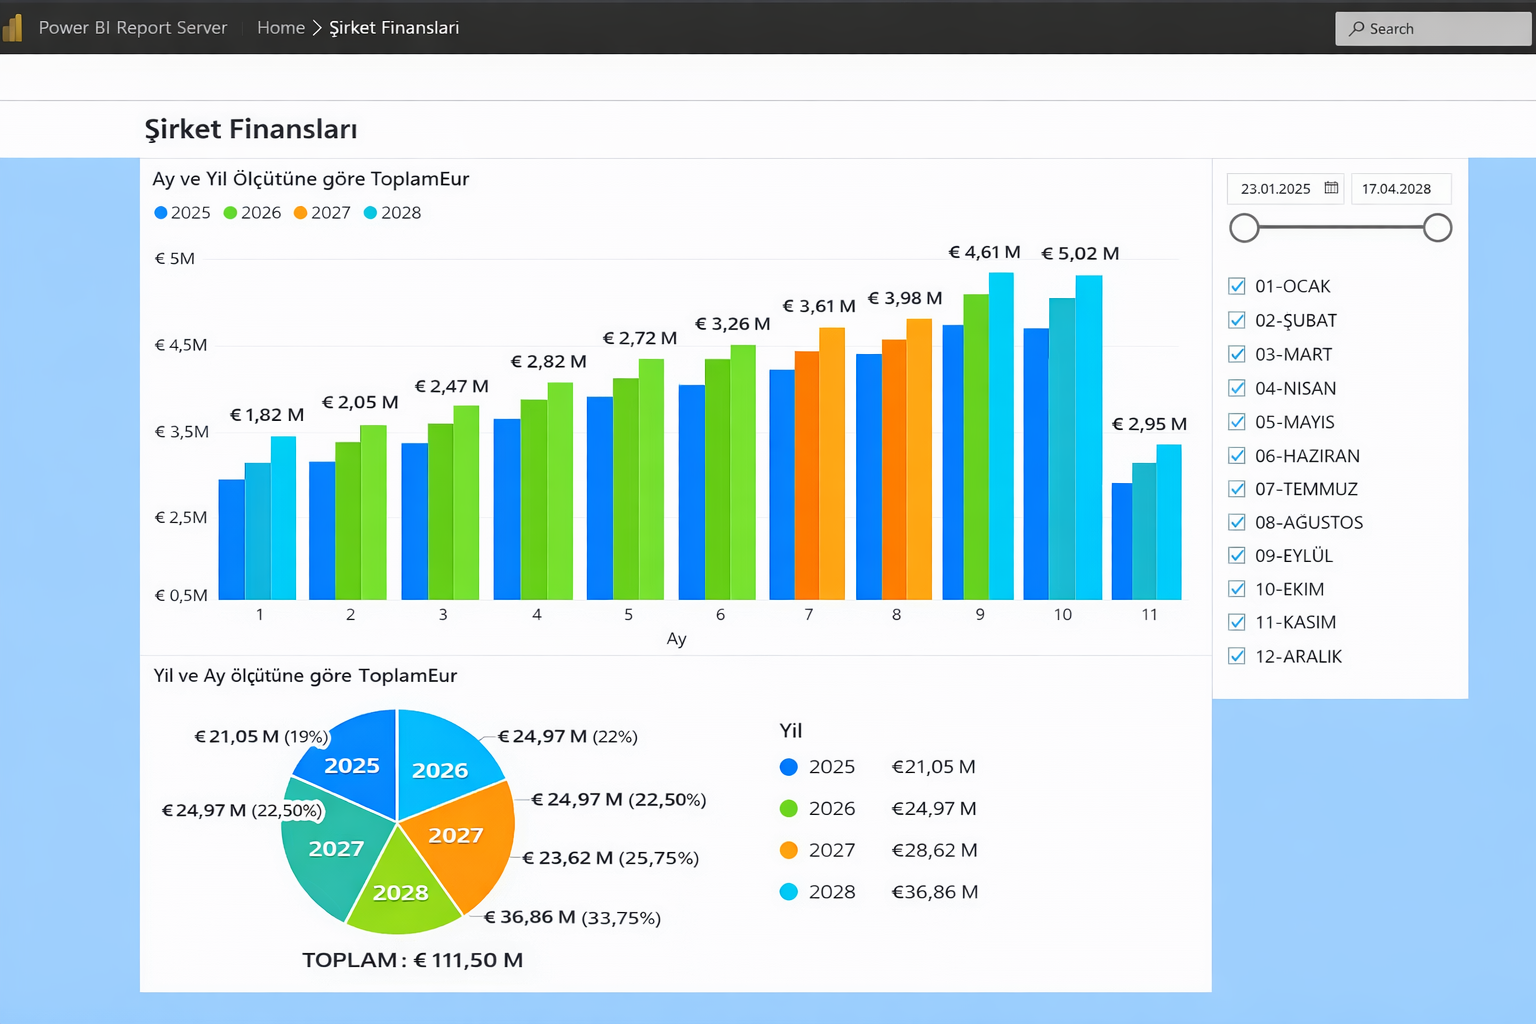Click the Power BI logo icon
1536x1024 pixels.
(x=13, y=27)
